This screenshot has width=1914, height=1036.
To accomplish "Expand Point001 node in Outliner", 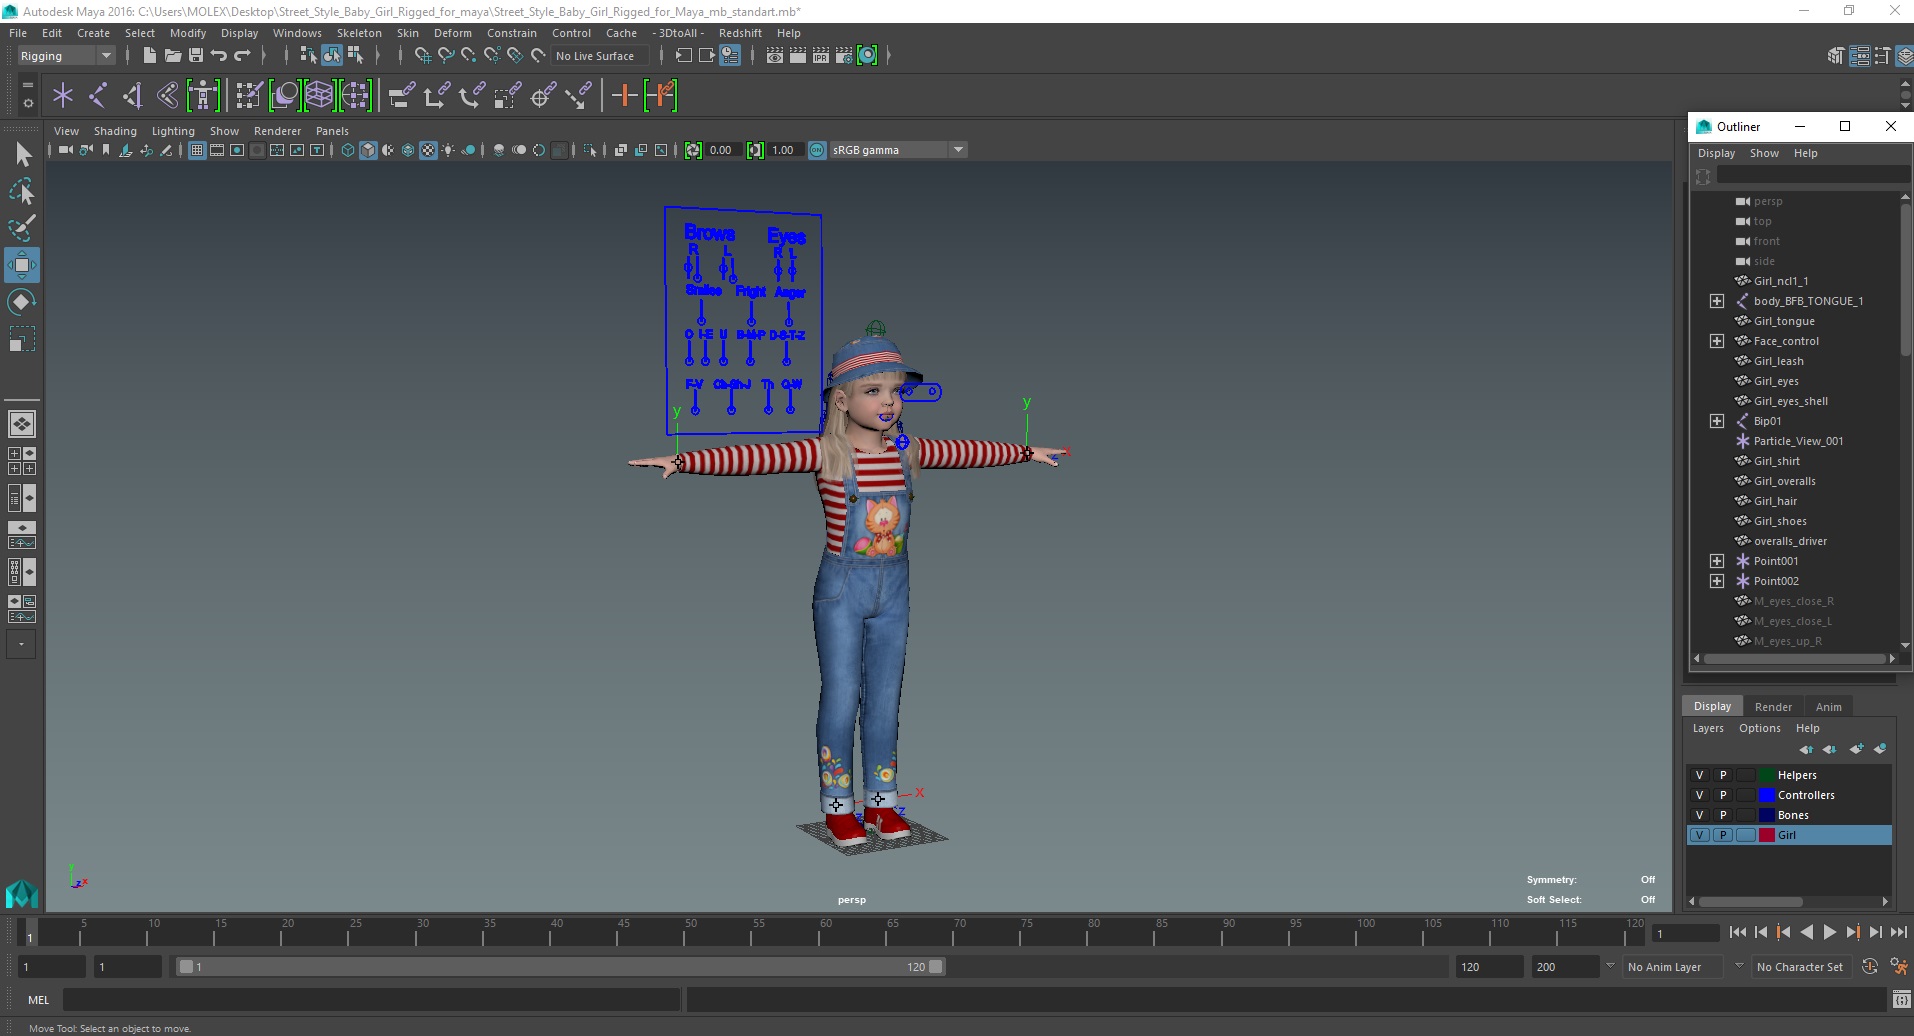I will pyautogui.click(x=1717, y=561).
